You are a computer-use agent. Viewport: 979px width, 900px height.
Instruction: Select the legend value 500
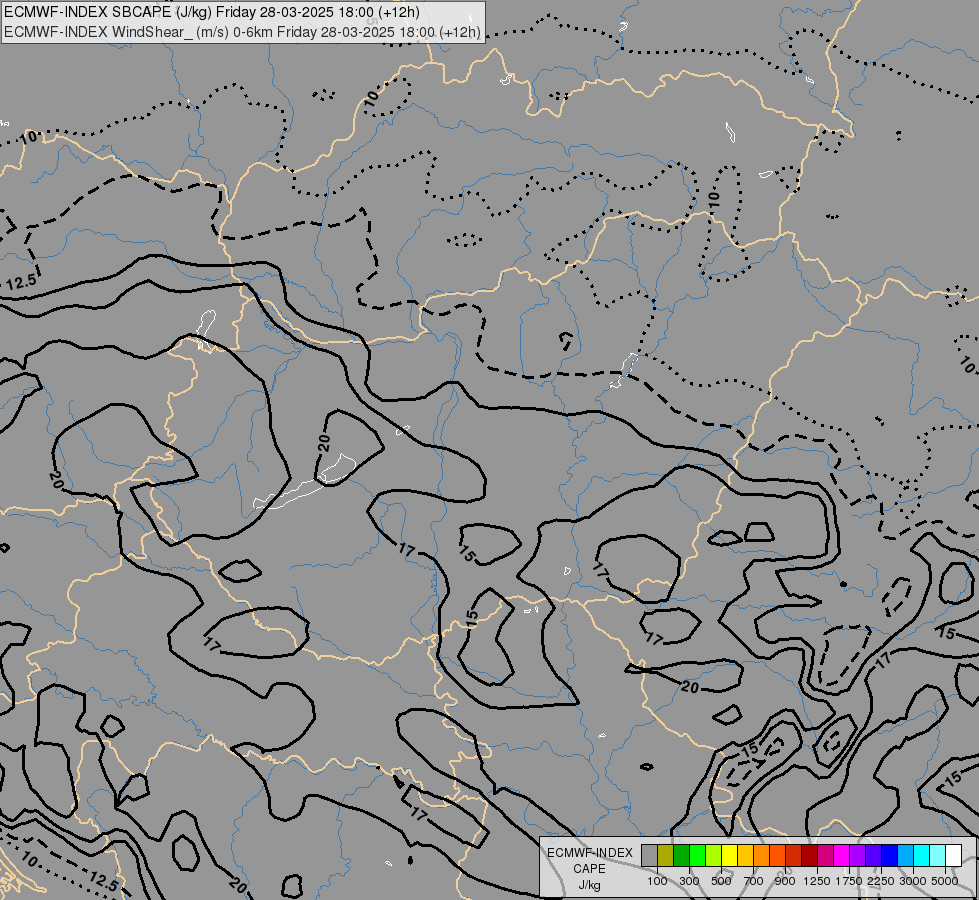pyautogui.click(x=721, y=881)
